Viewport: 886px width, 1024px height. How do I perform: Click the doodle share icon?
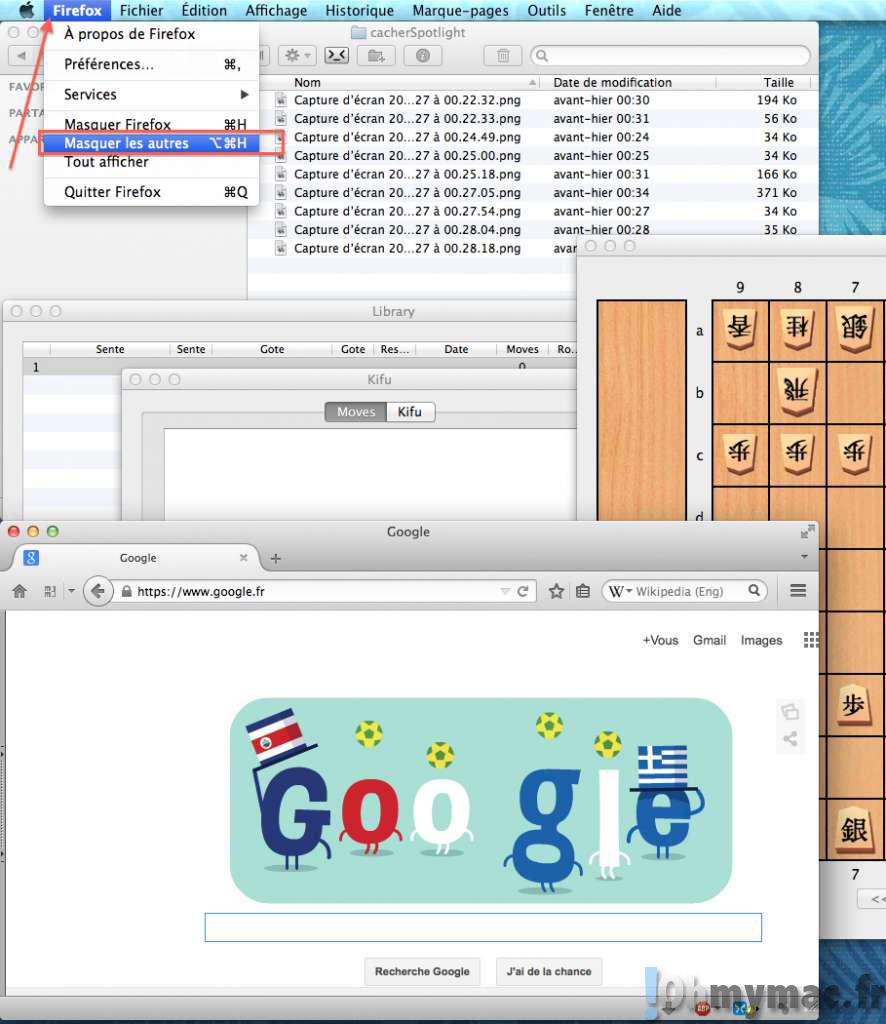pos(790,739)
